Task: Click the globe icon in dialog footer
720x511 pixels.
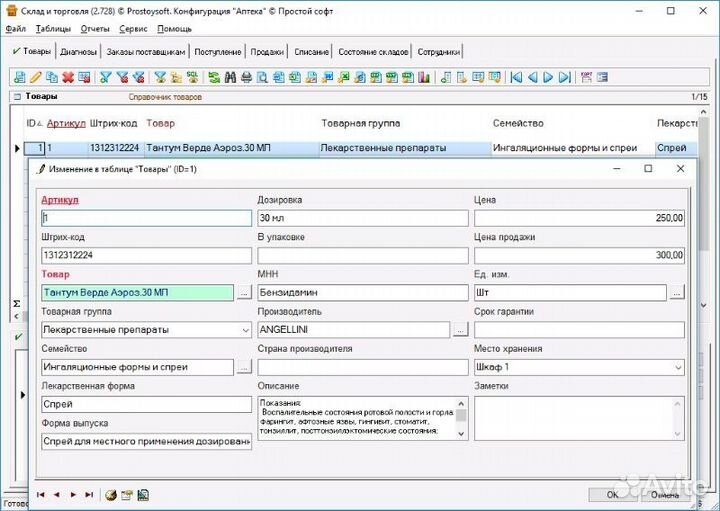Action: pyautogui.click(x=110, y=494)
